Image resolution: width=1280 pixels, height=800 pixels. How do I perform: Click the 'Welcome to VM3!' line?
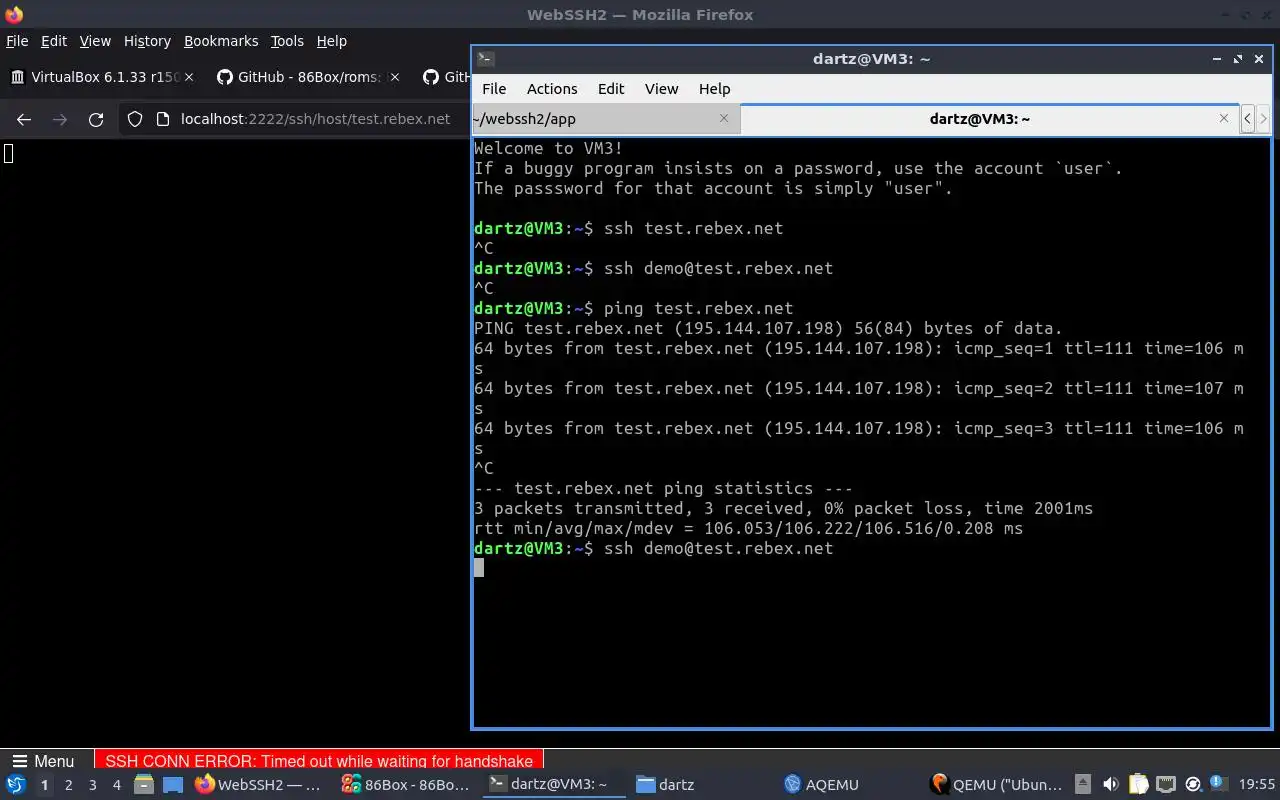(x=548, y=148)
